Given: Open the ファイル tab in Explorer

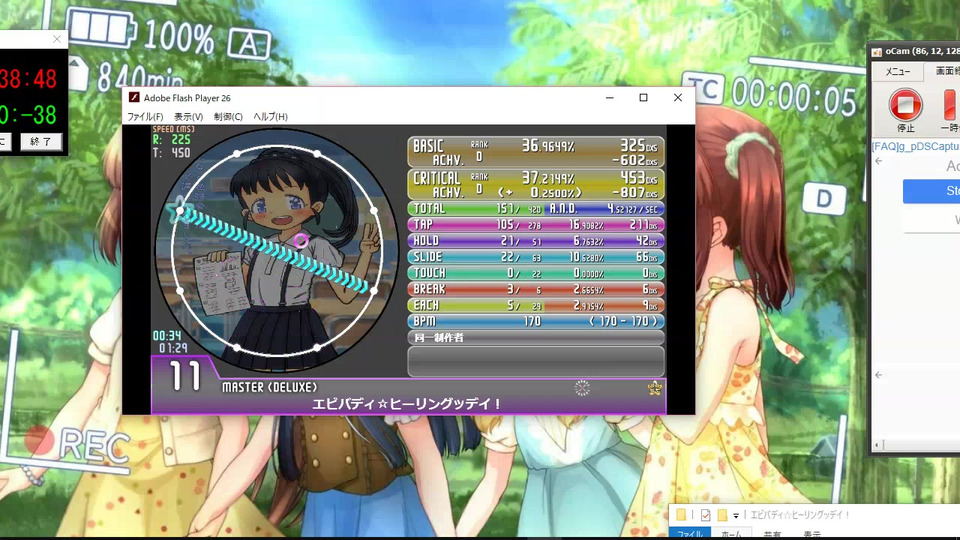Looking at the screenshot, I should pos(691,534).
